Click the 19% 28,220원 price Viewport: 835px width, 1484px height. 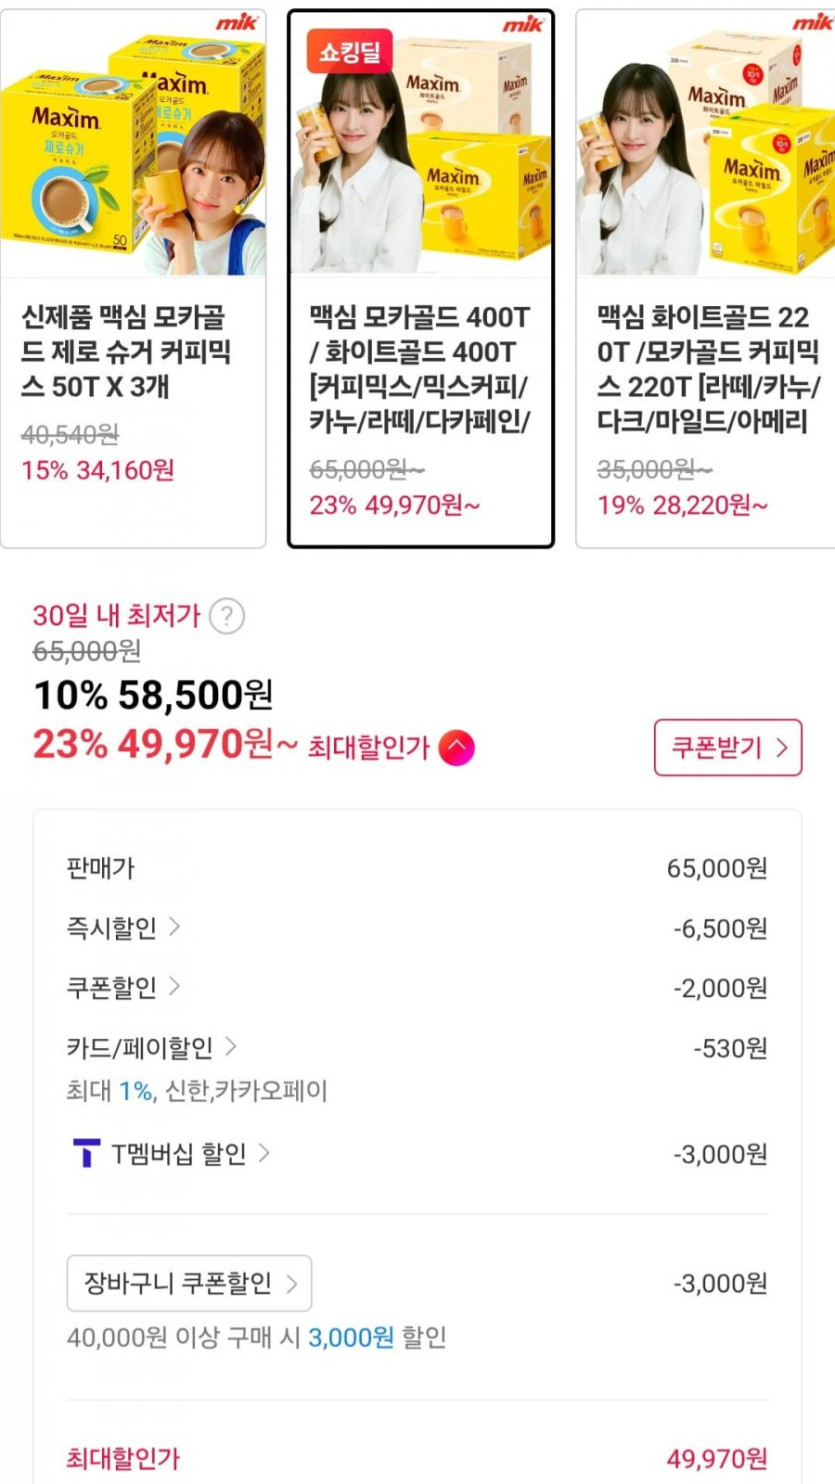click(x=683, y=505)
